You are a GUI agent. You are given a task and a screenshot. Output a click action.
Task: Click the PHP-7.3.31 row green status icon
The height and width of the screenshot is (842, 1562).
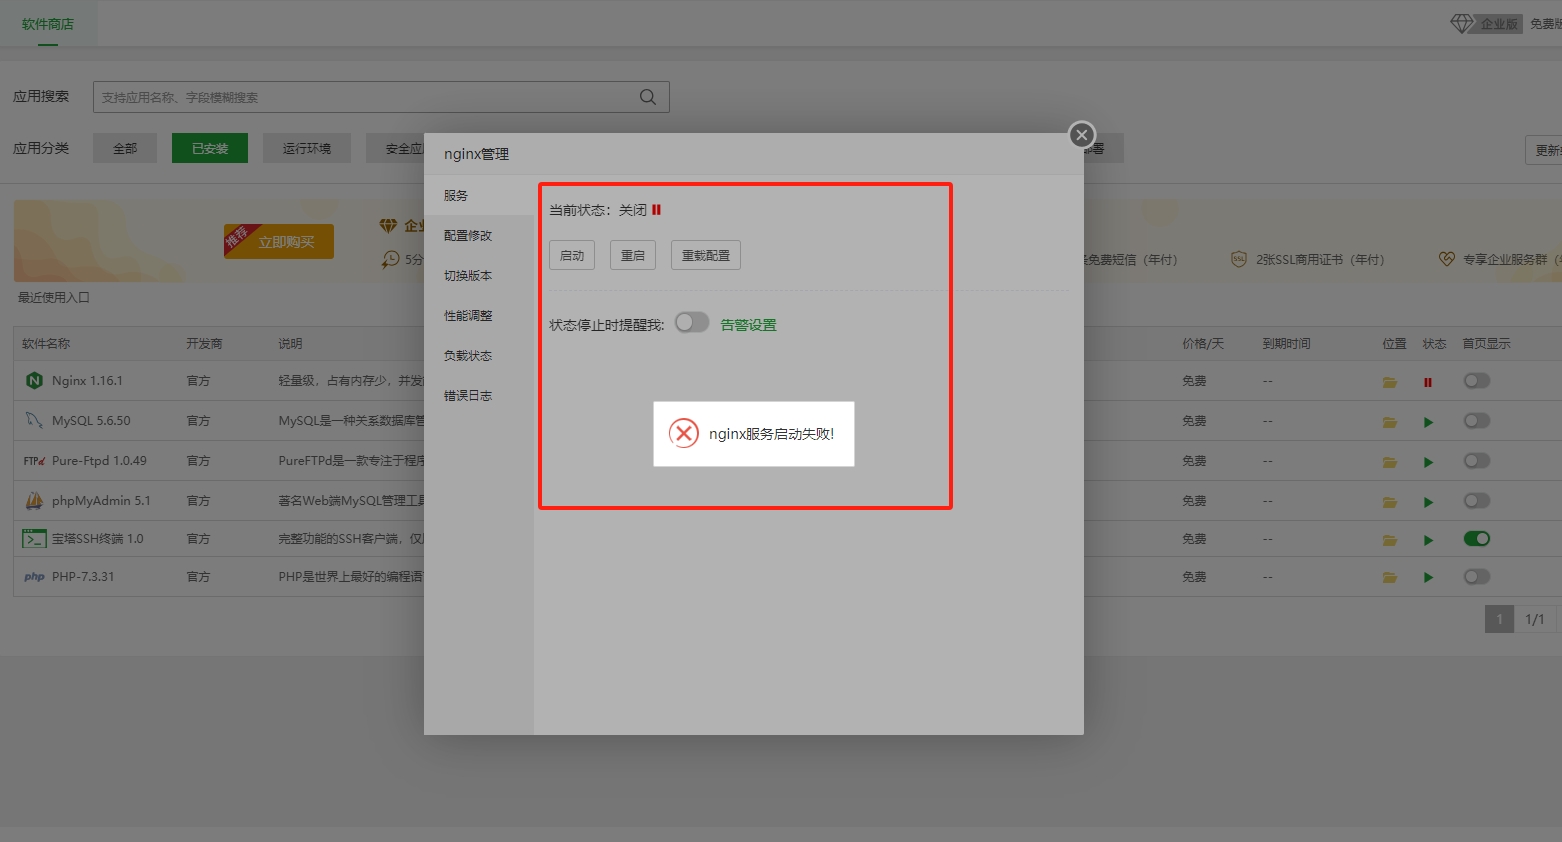point(1428,578)
